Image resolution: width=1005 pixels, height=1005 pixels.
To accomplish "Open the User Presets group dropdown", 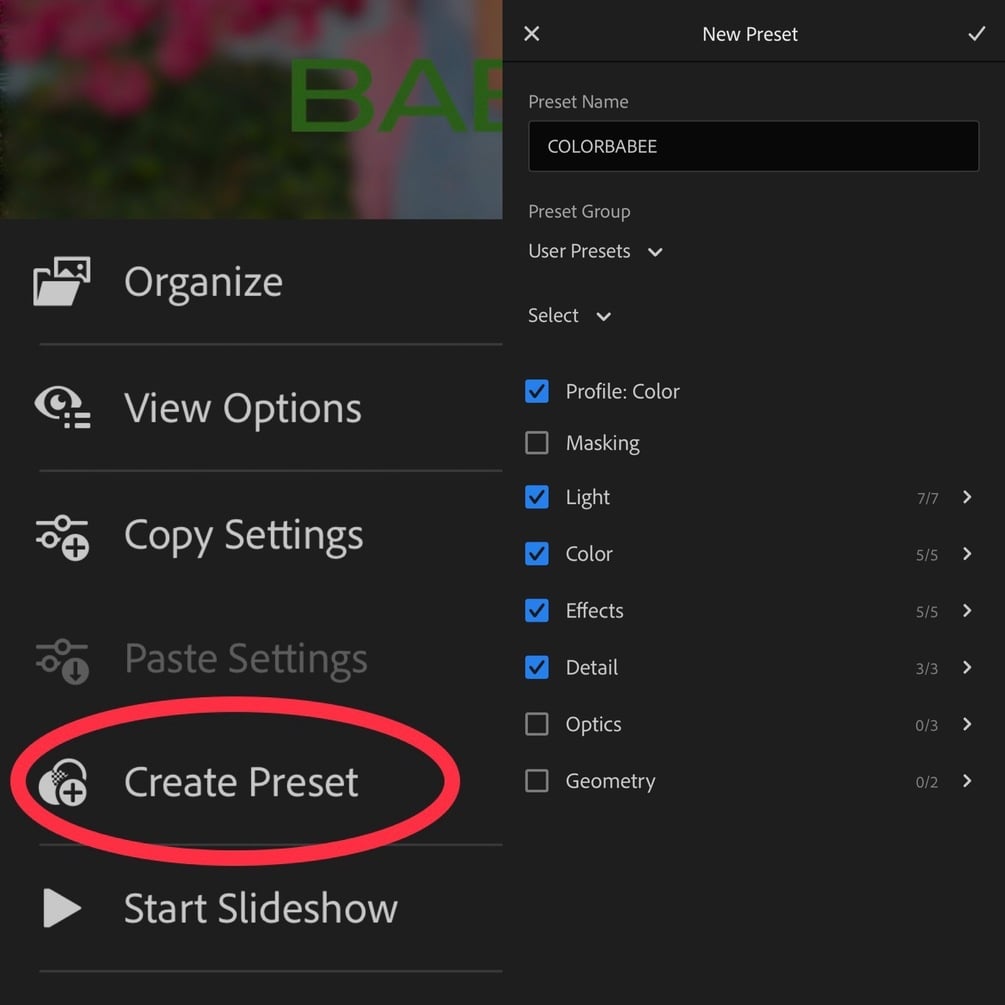I will [x=596, y=252].
